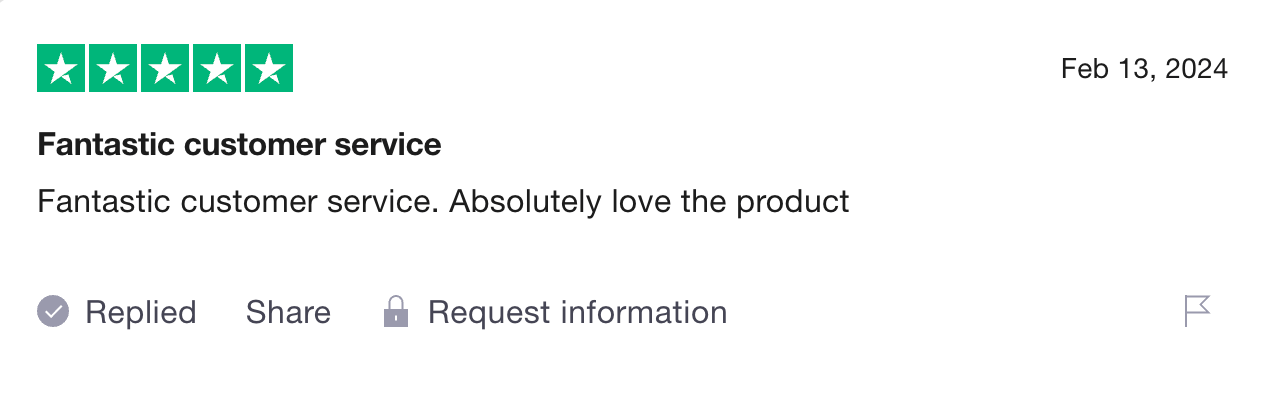Share this review via the Share button
Viewport: 1268px width, 398px height.
[288, 312]
